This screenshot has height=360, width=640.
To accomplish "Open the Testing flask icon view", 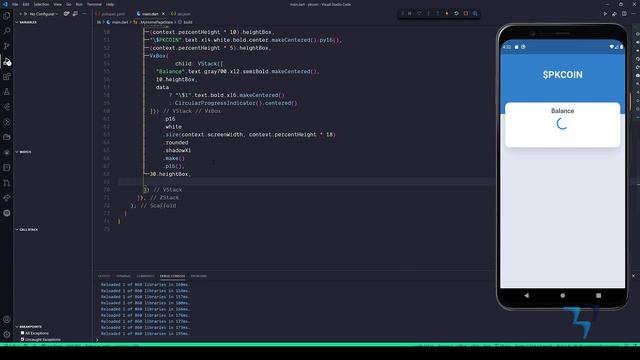I will (x=7, y=92).
